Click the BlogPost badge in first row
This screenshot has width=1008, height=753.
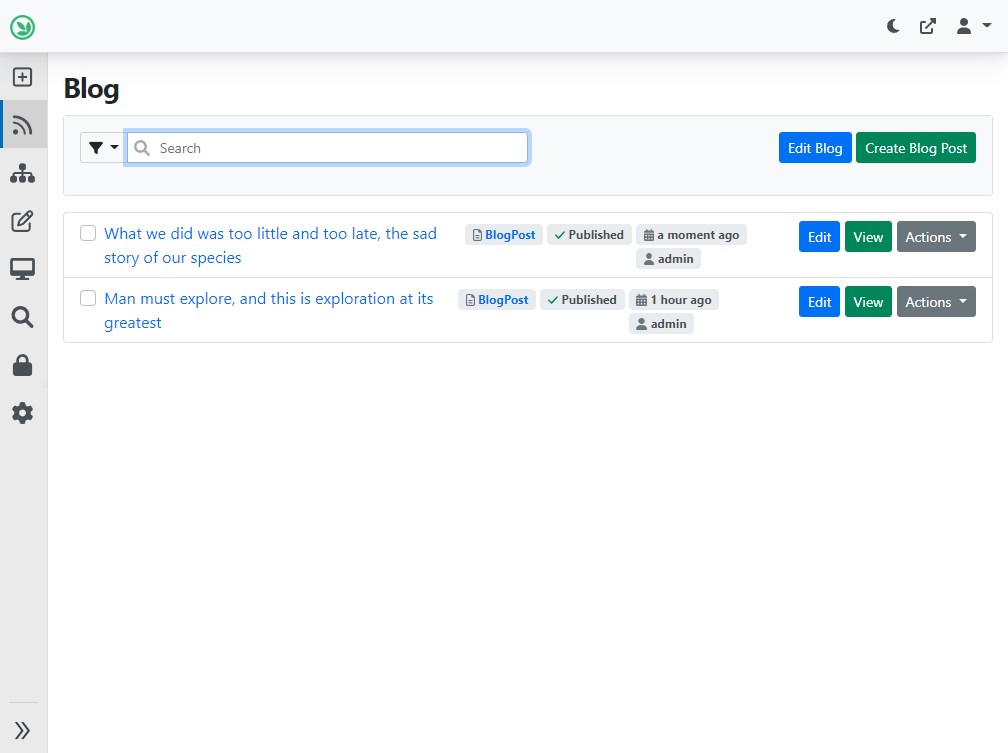[x=504, y=235]
